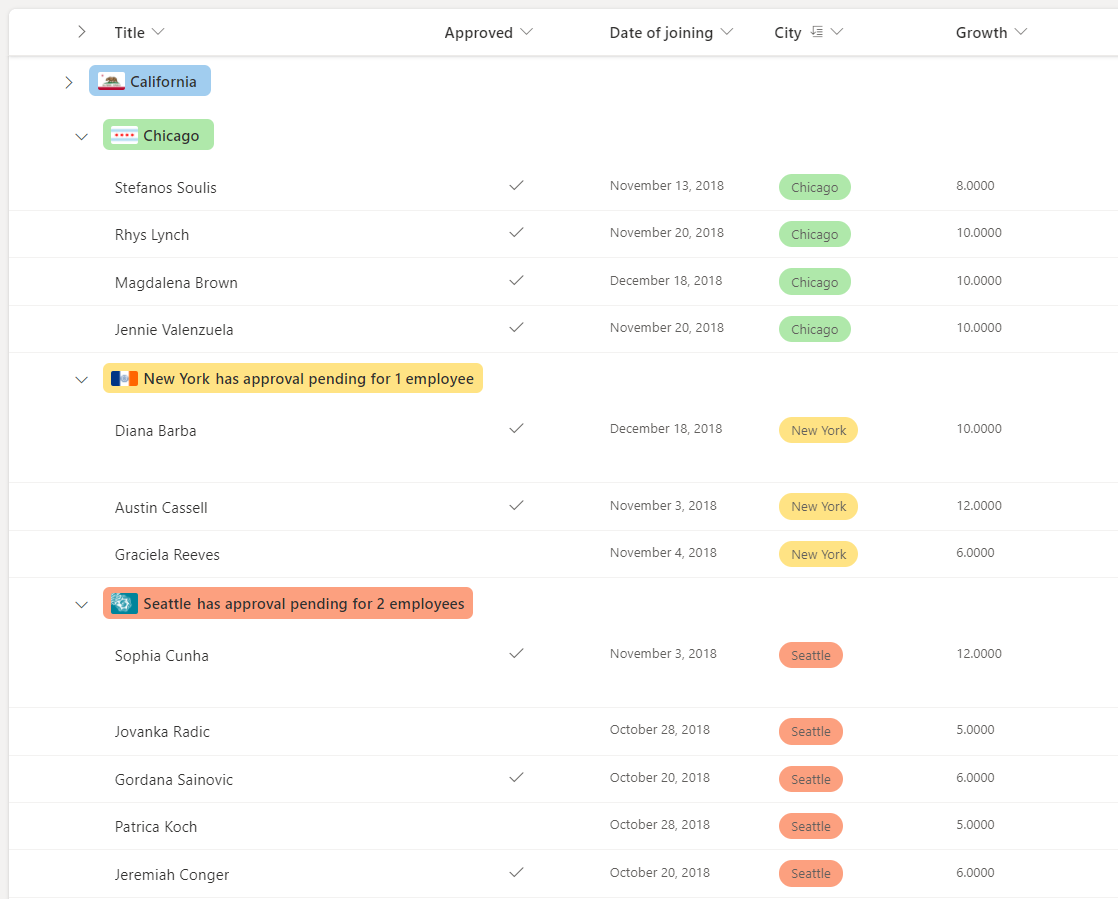
Task: Click the Seattle approval pending group caption
Action: coord(287,603)
